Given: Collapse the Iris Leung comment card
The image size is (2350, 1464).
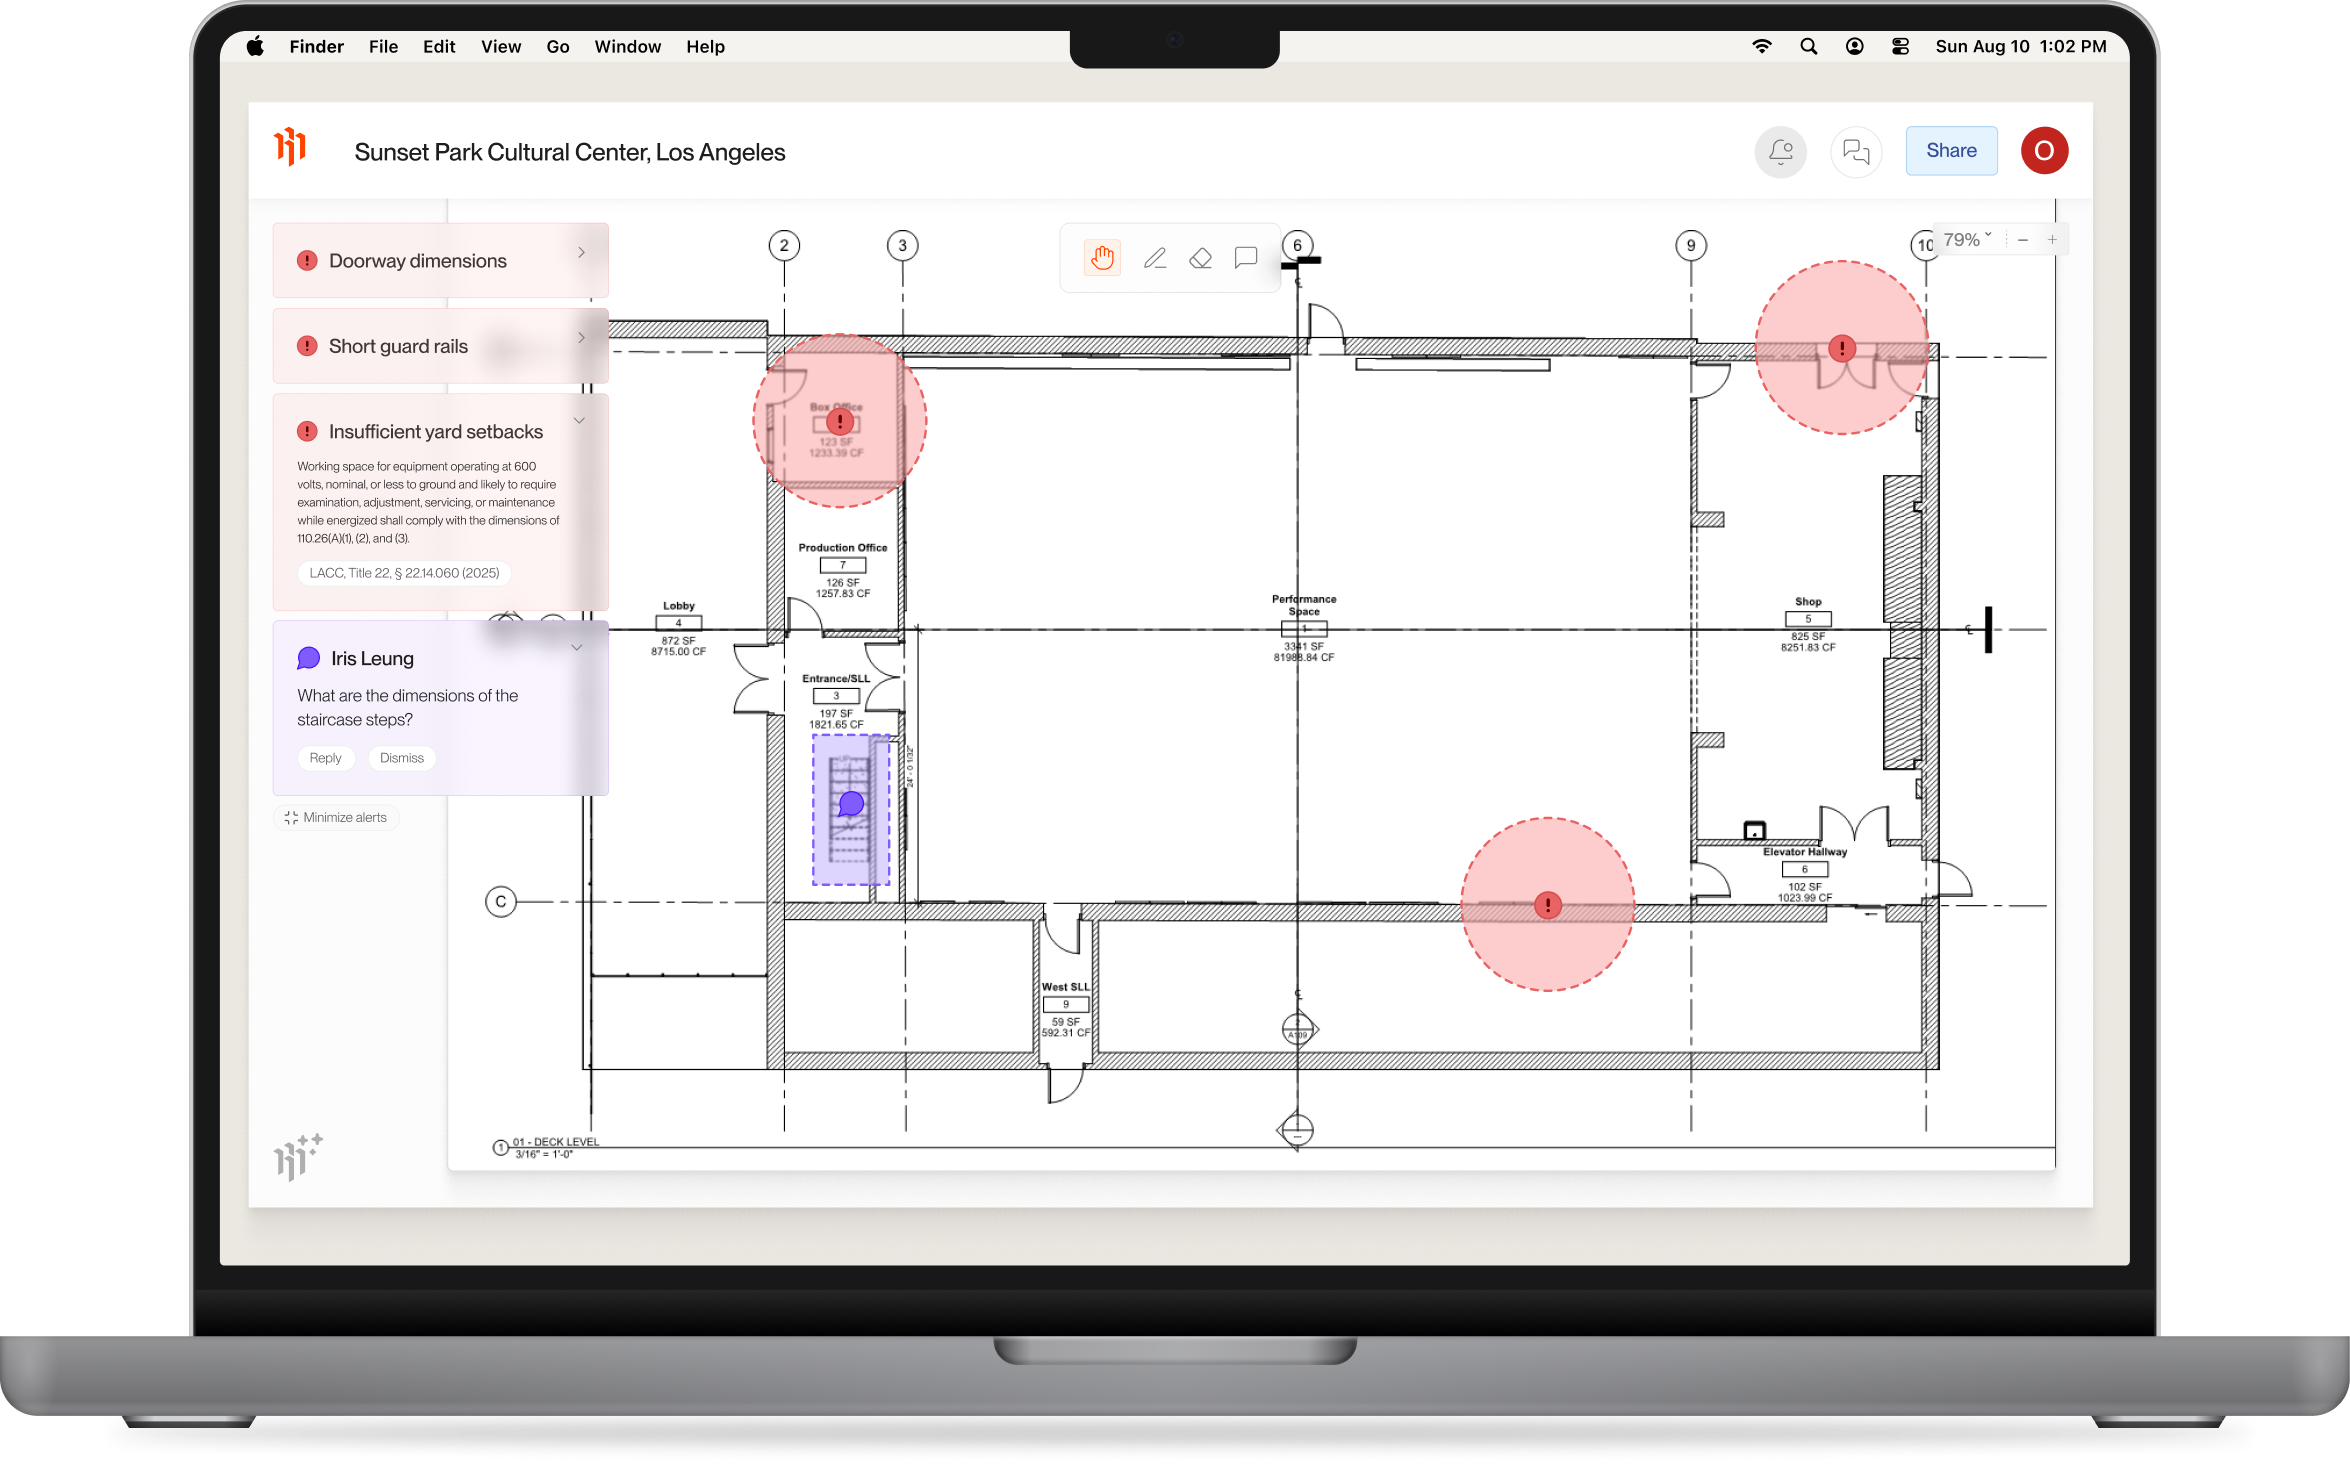Looking at the screenshot, I should tap(577, 648).
